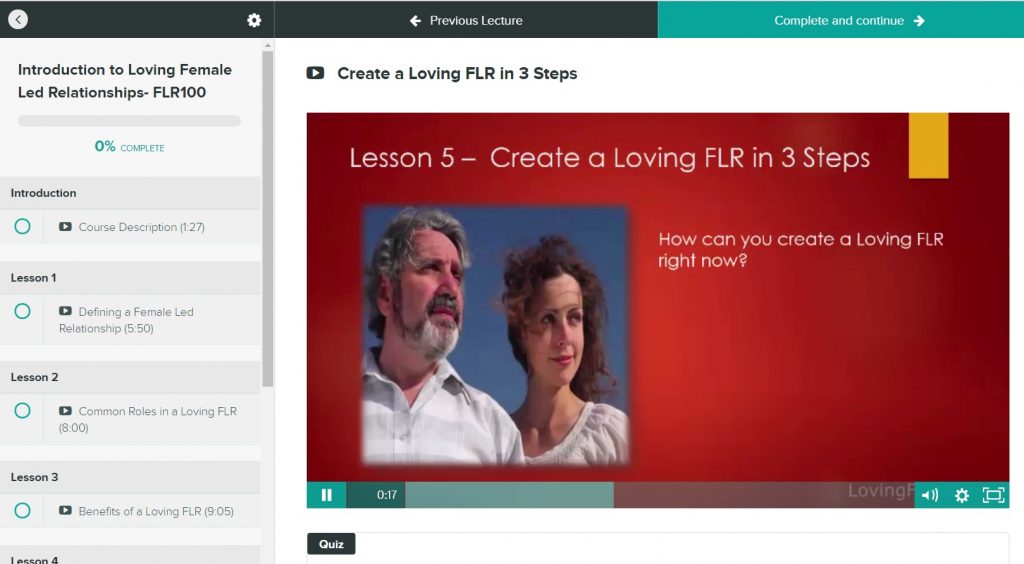
Task: Click Complete and continue button
Action: (x=840, y=20)
